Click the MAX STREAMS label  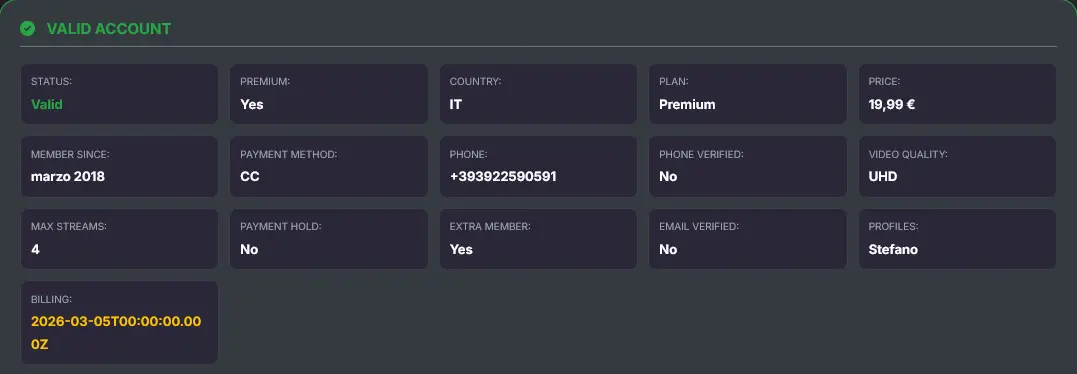(x=69, y=226)
